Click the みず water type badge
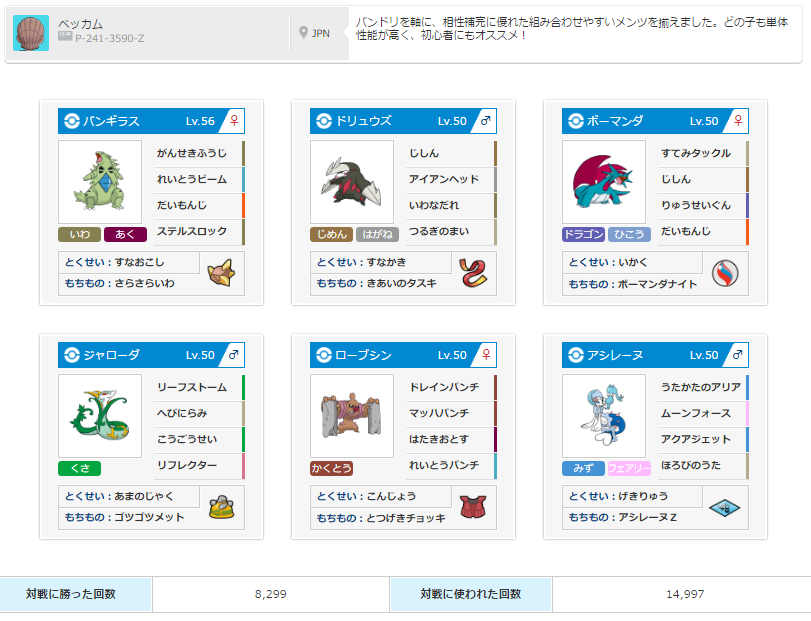This screenshot has height=621, width=811. [583, 468]
